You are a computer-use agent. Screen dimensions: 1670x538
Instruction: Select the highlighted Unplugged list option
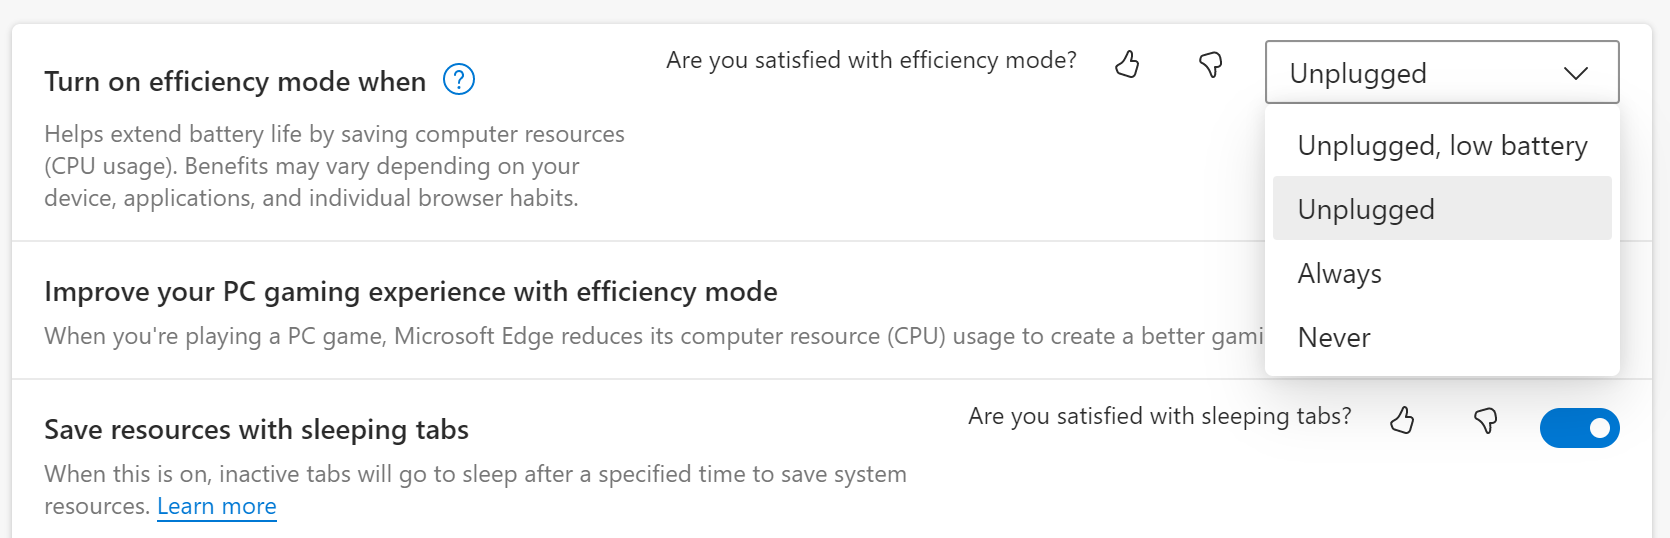[1442, 209]
